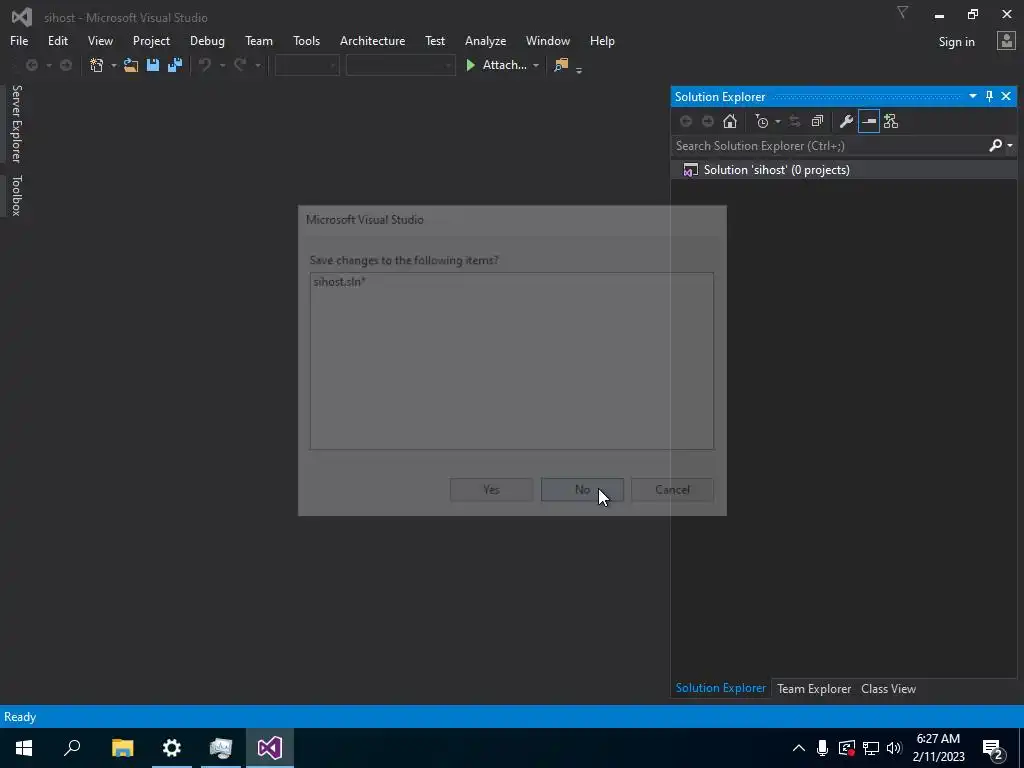Viewport: 1024px width, 768px height.
Task: Click the Solution Explorer search magnifier icon
Action: (995, 146)
